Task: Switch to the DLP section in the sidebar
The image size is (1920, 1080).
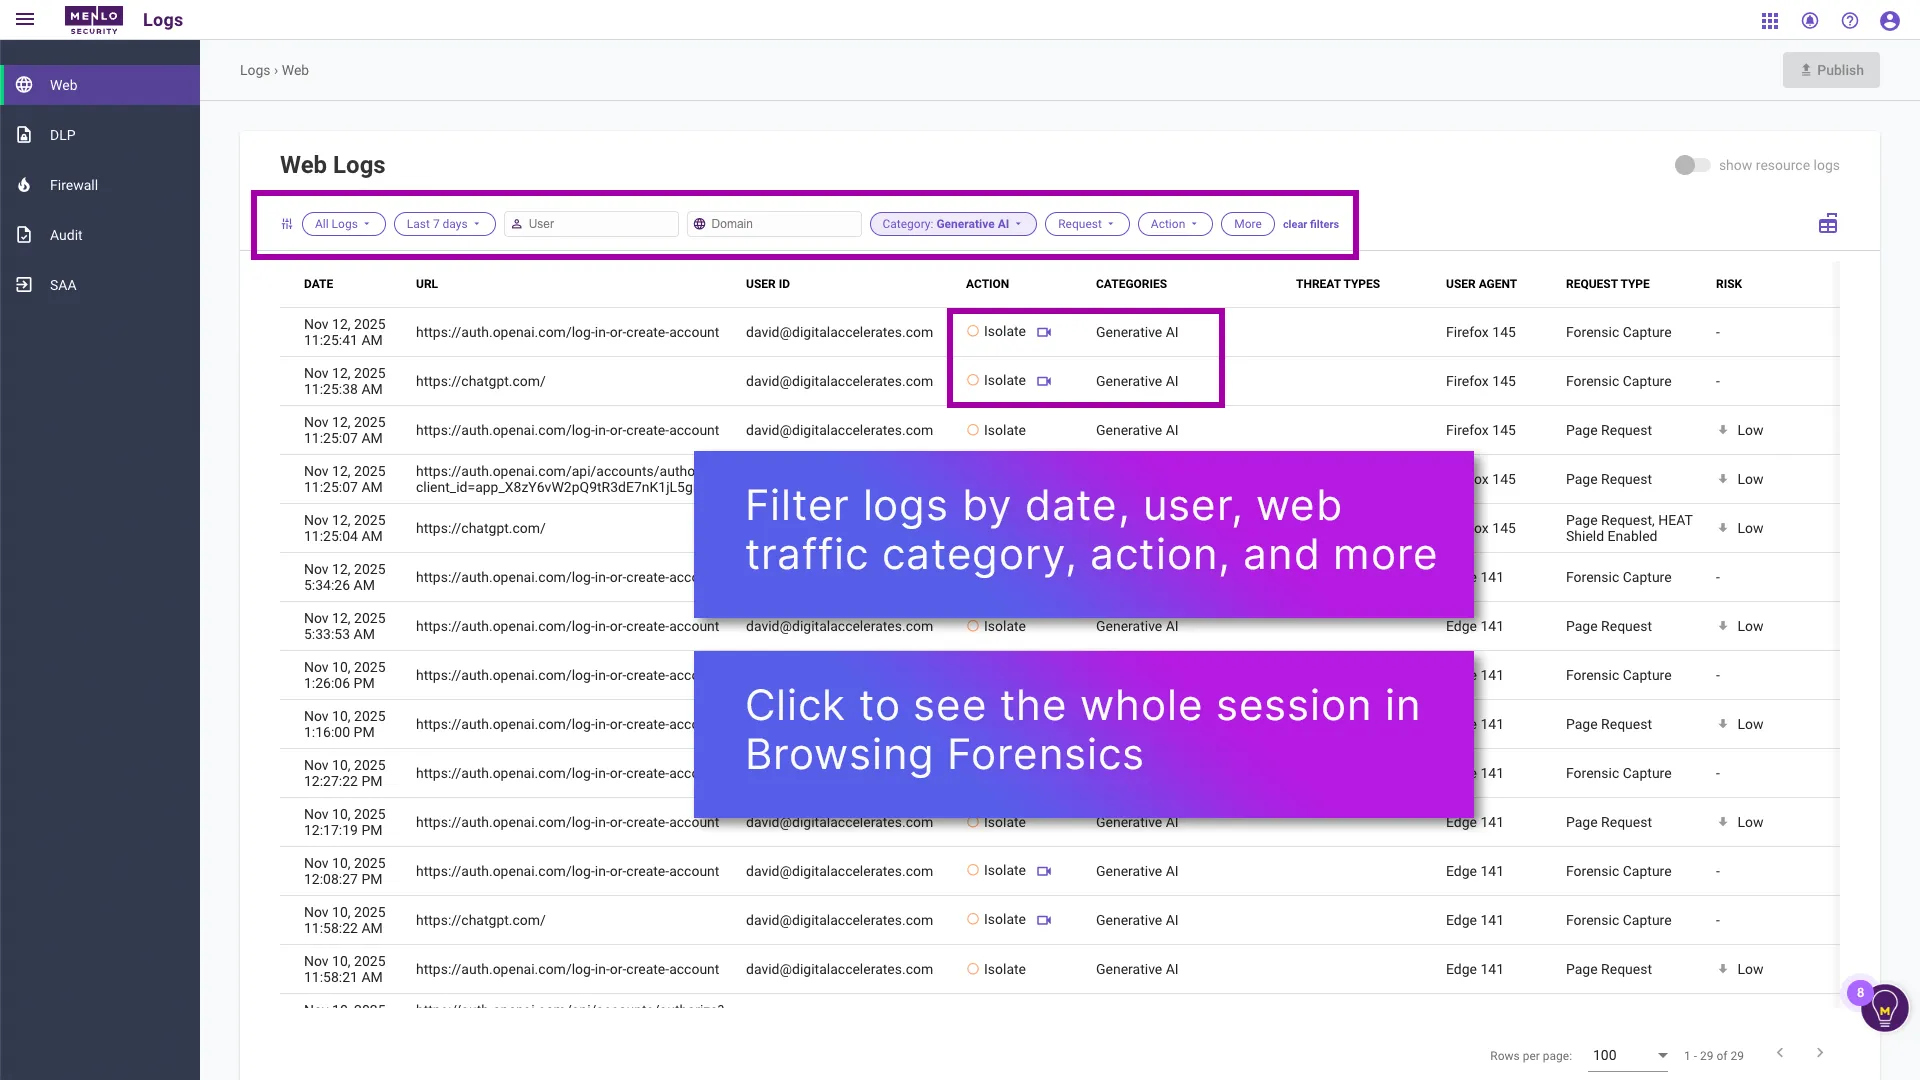Action: (62, 134)
